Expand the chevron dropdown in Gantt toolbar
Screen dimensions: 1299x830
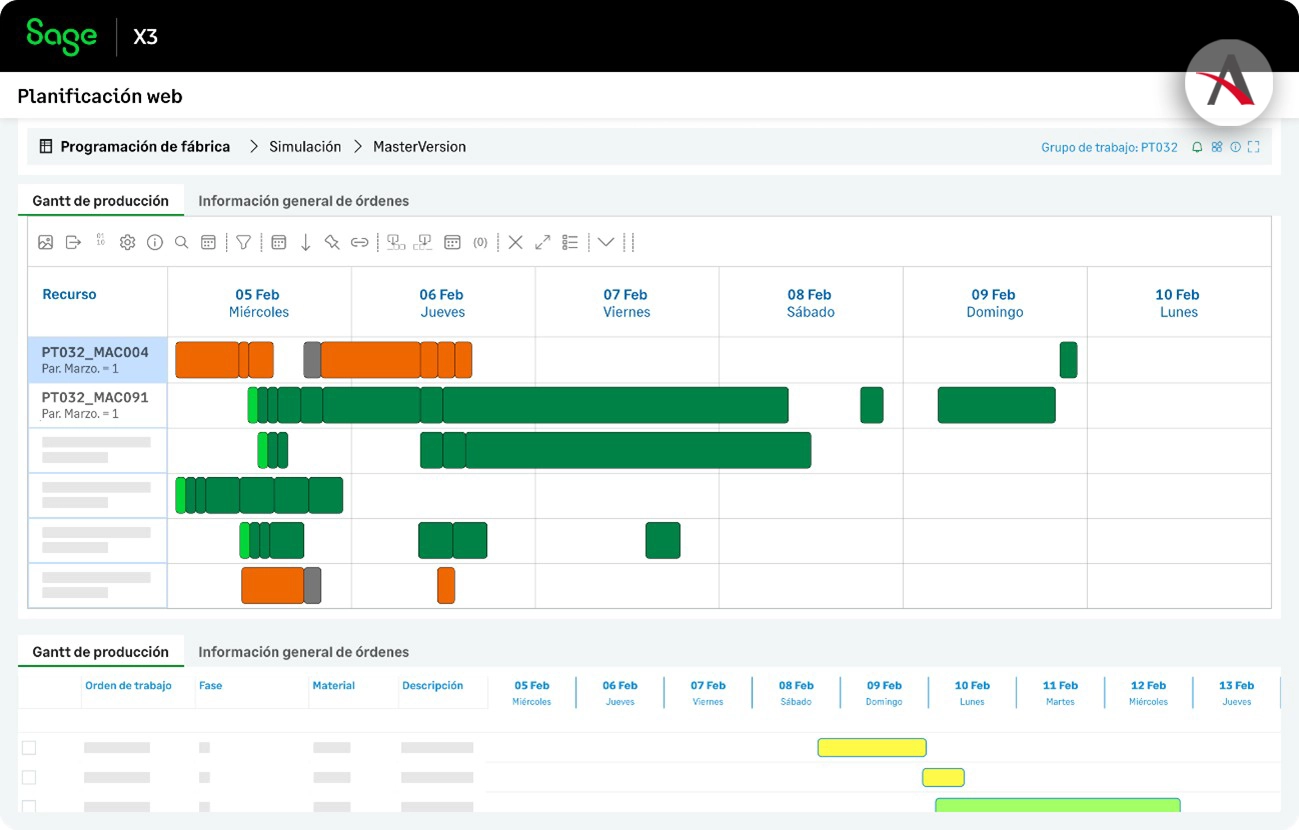(606, 242)
